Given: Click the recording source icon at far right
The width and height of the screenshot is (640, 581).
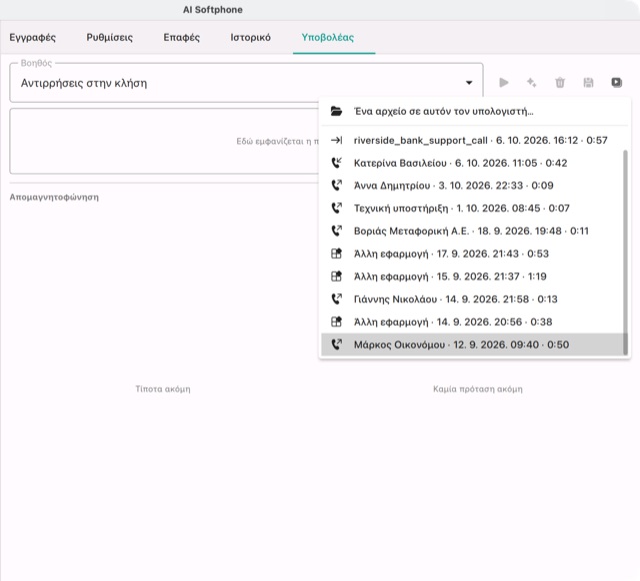Looking at the screenshot, I should tap(616, 83).
